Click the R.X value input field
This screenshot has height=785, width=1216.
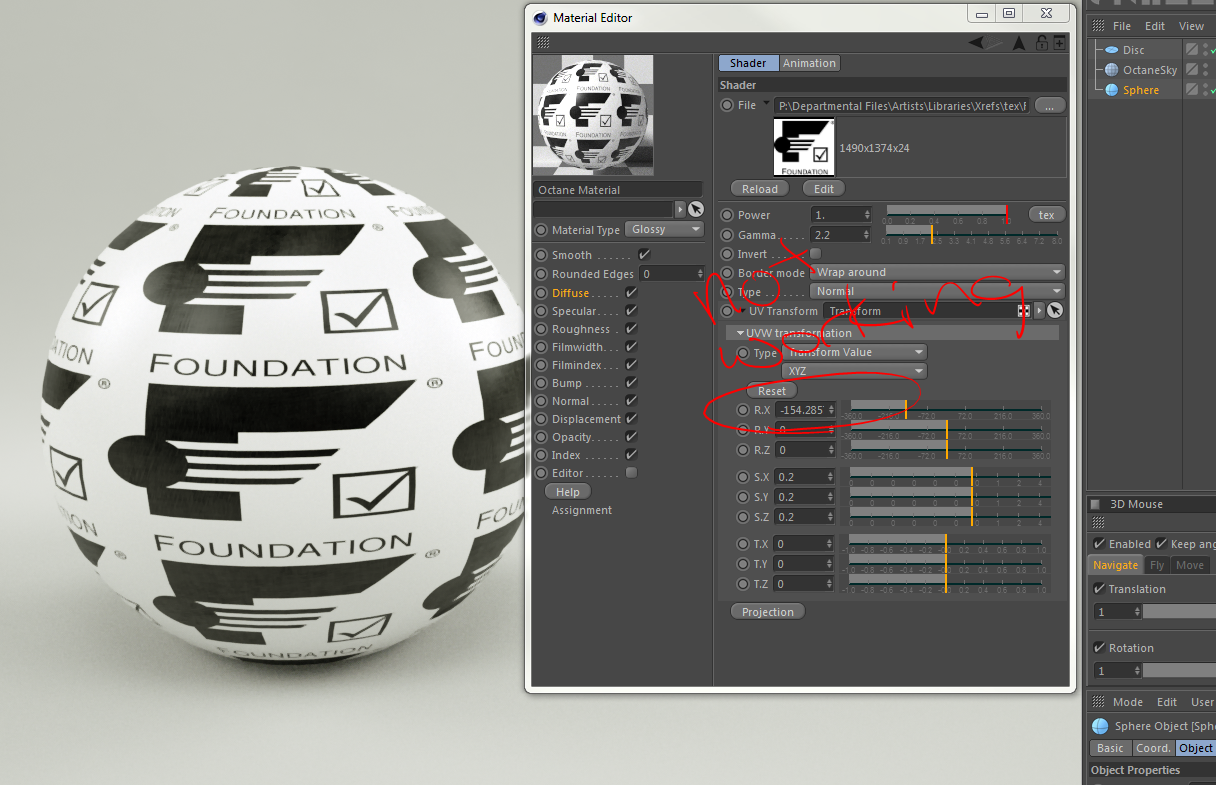coord(800,410)
